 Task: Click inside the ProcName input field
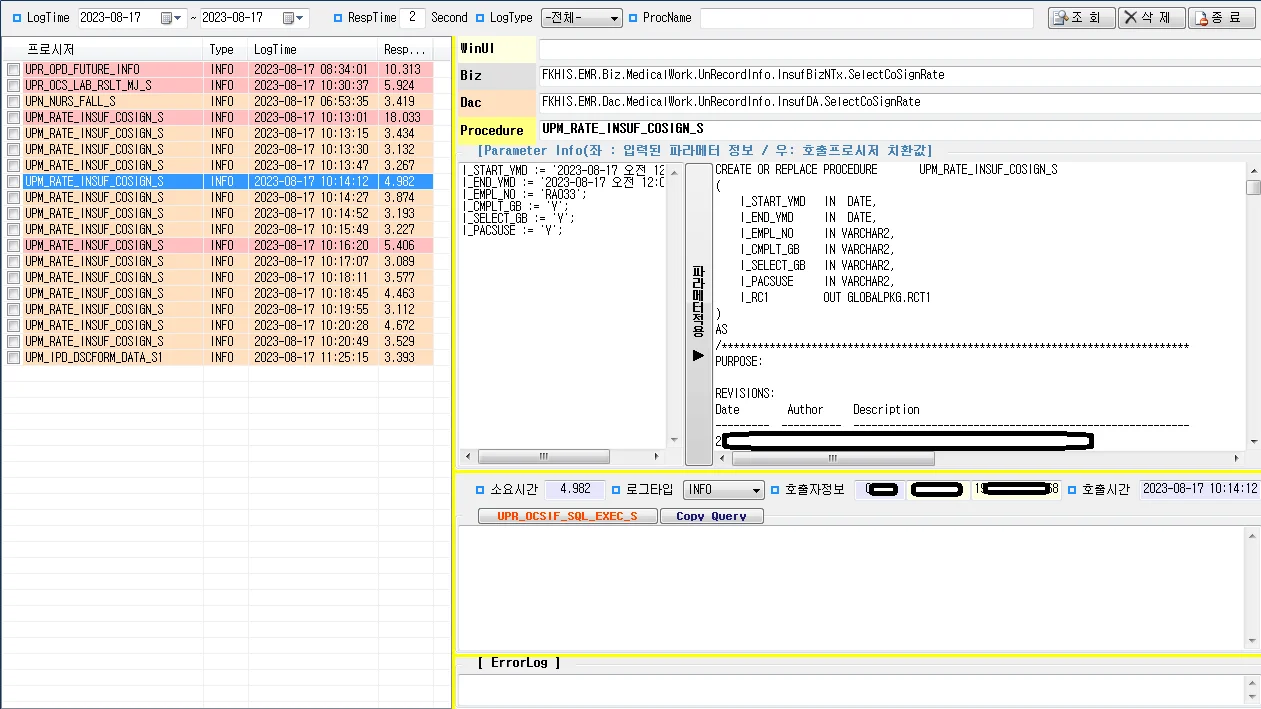(x=867, y=17)
